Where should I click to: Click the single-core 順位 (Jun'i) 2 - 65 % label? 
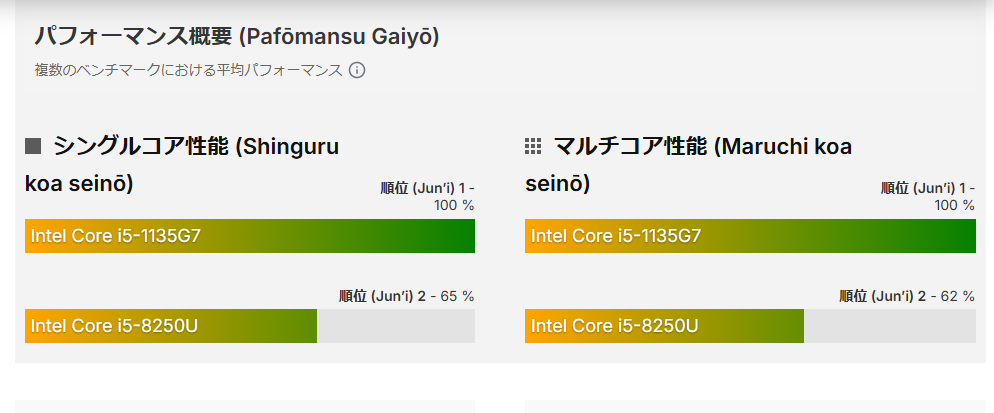tap(406, 296)
